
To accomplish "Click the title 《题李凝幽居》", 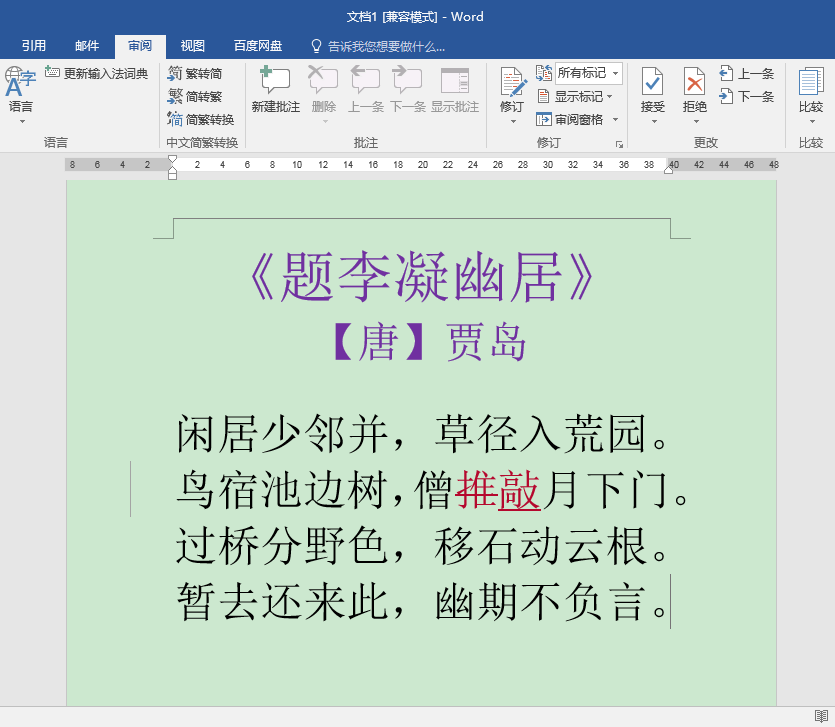I will [x=422, y=276].
